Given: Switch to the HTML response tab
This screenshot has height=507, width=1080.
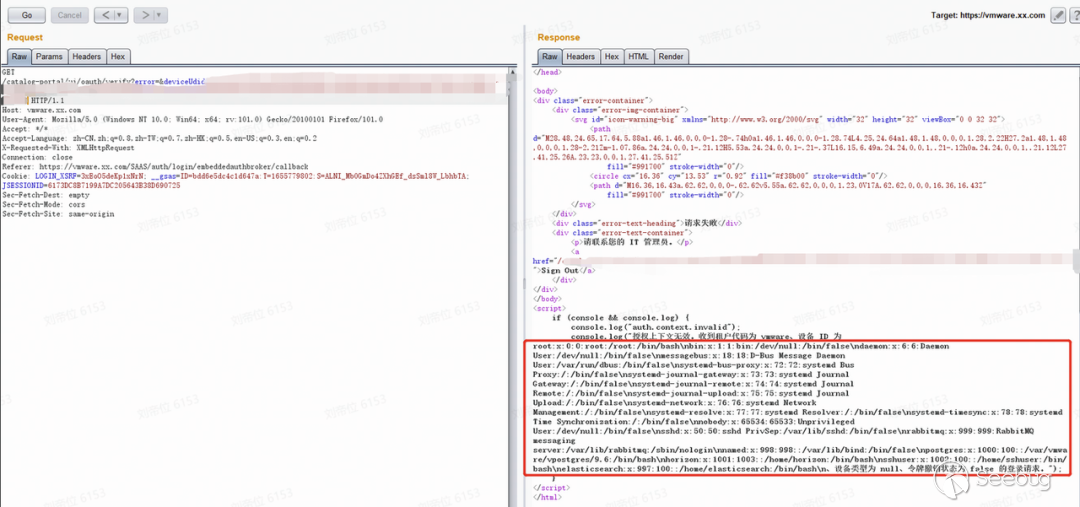Looking at the screenshot, I should pos(638,56).
